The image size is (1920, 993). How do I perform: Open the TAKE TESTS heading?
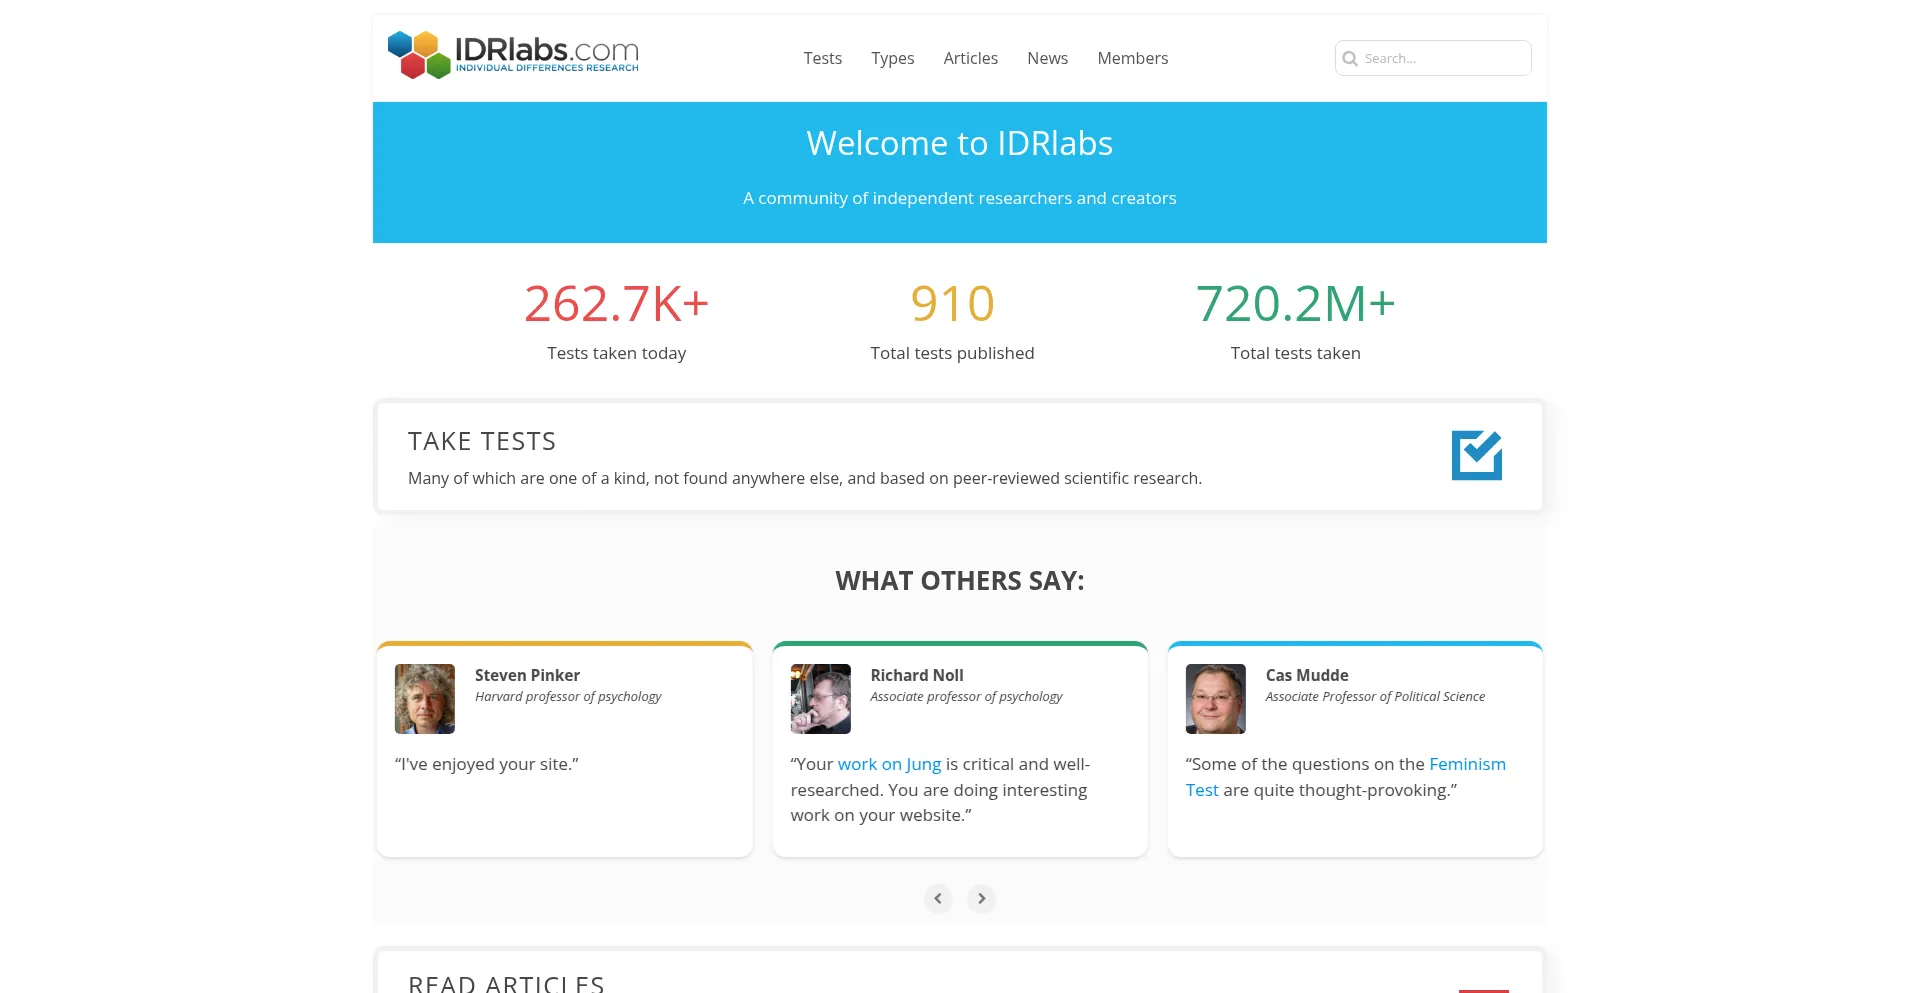click(x=482, y=441)
